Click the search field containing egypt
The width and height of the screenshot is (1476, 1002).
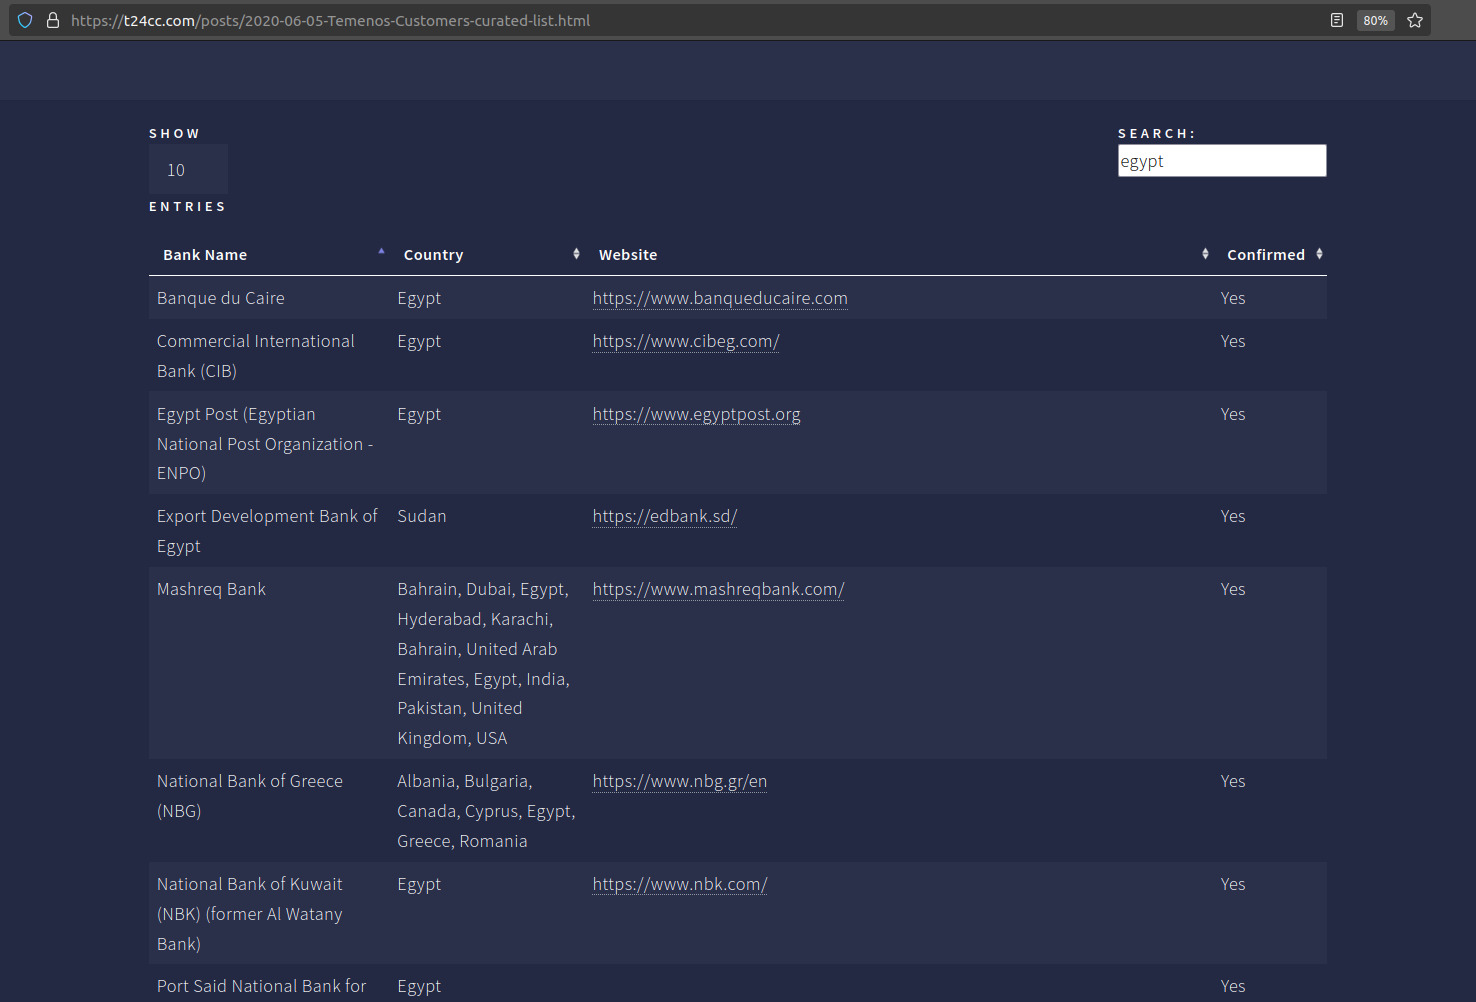pyautogui.click(x=1222, y=161)
